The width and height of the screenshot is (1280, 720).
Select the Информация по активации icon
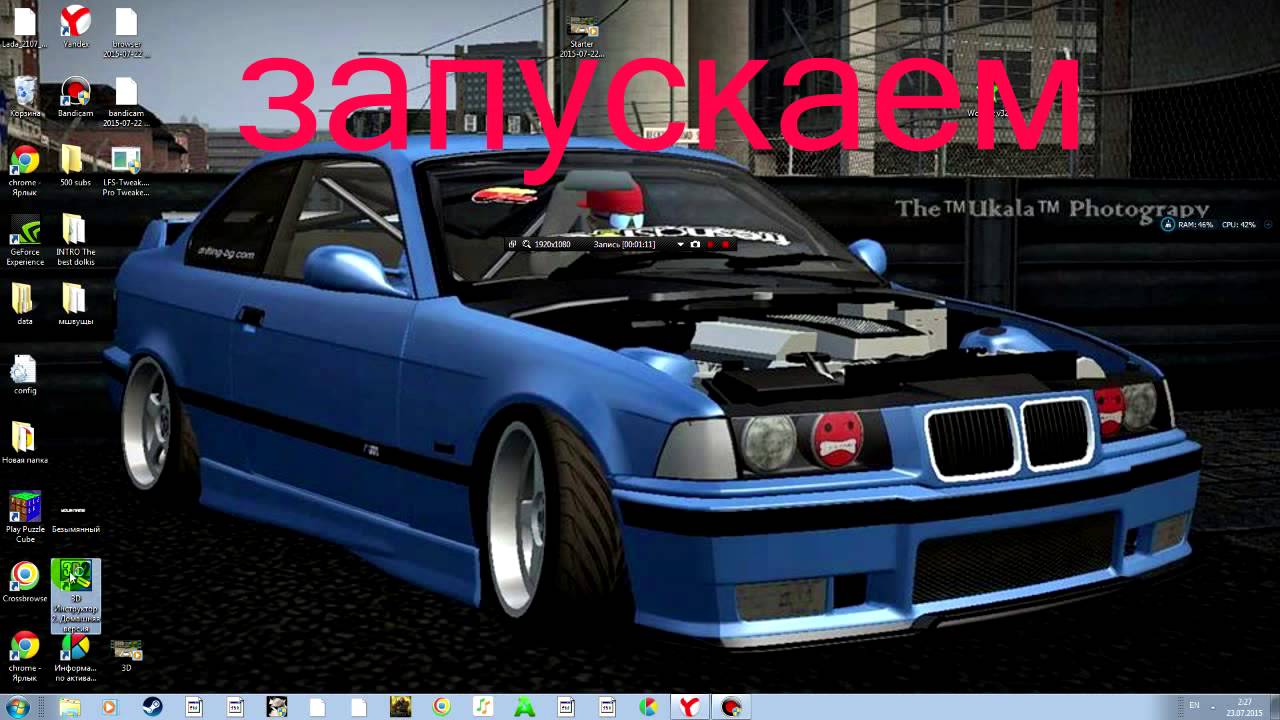click(76, 656)
